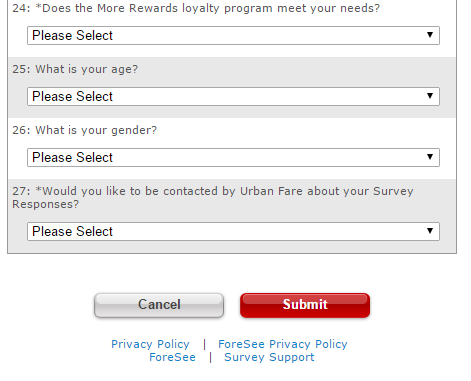Viewport: 471px width, 381px height.
Task: Click the arrow on question 27 dropdown
Action: (x=430, y=231)
